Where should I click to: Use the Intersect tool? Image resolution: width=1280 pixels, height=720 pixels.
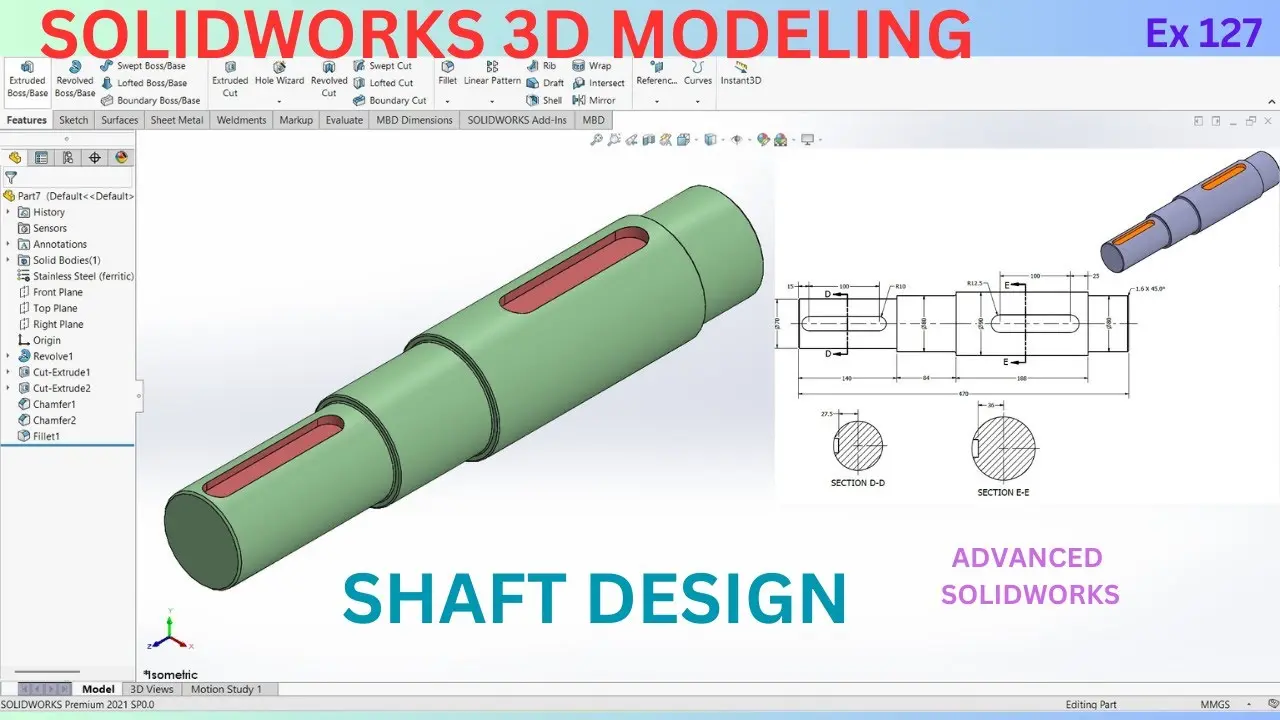coord(599,83)
